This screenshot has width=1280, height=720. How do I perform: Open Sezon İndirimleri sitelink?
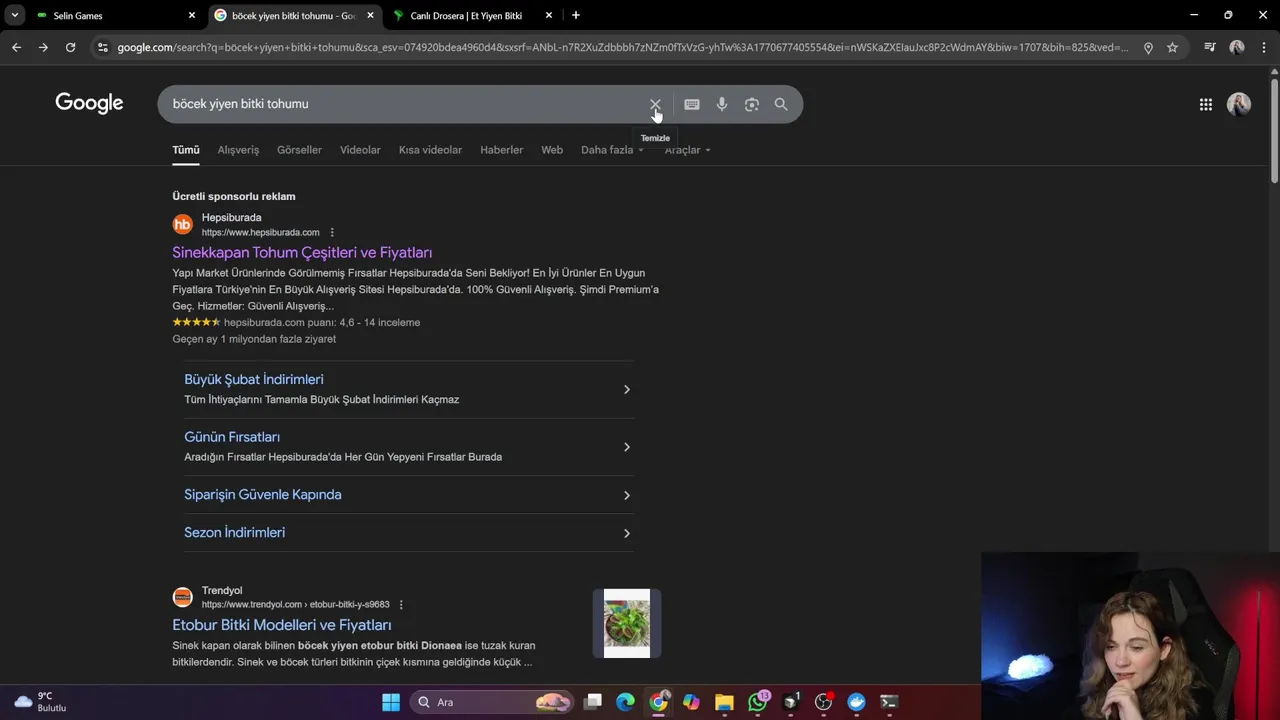coord(235,533)
